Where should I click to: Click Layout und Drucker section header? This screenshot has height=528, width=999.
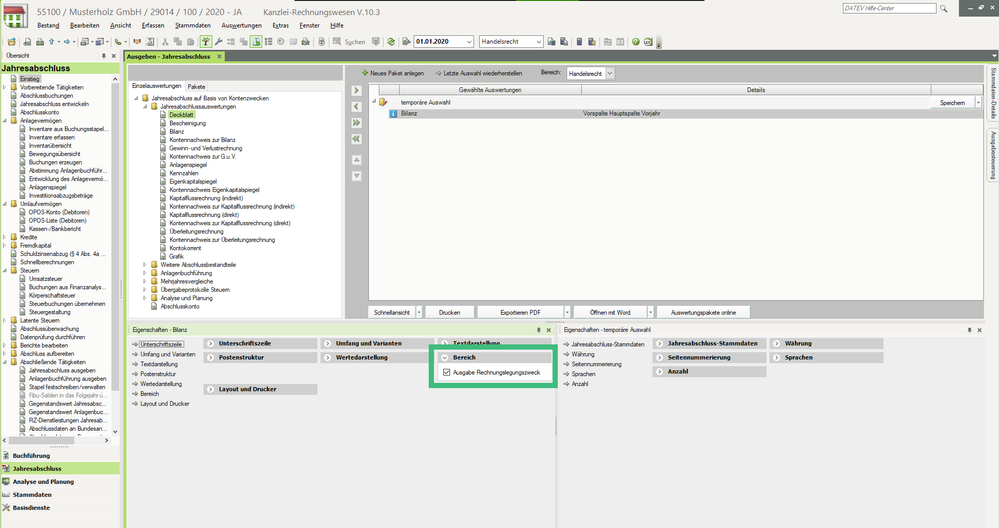point(261,389)
